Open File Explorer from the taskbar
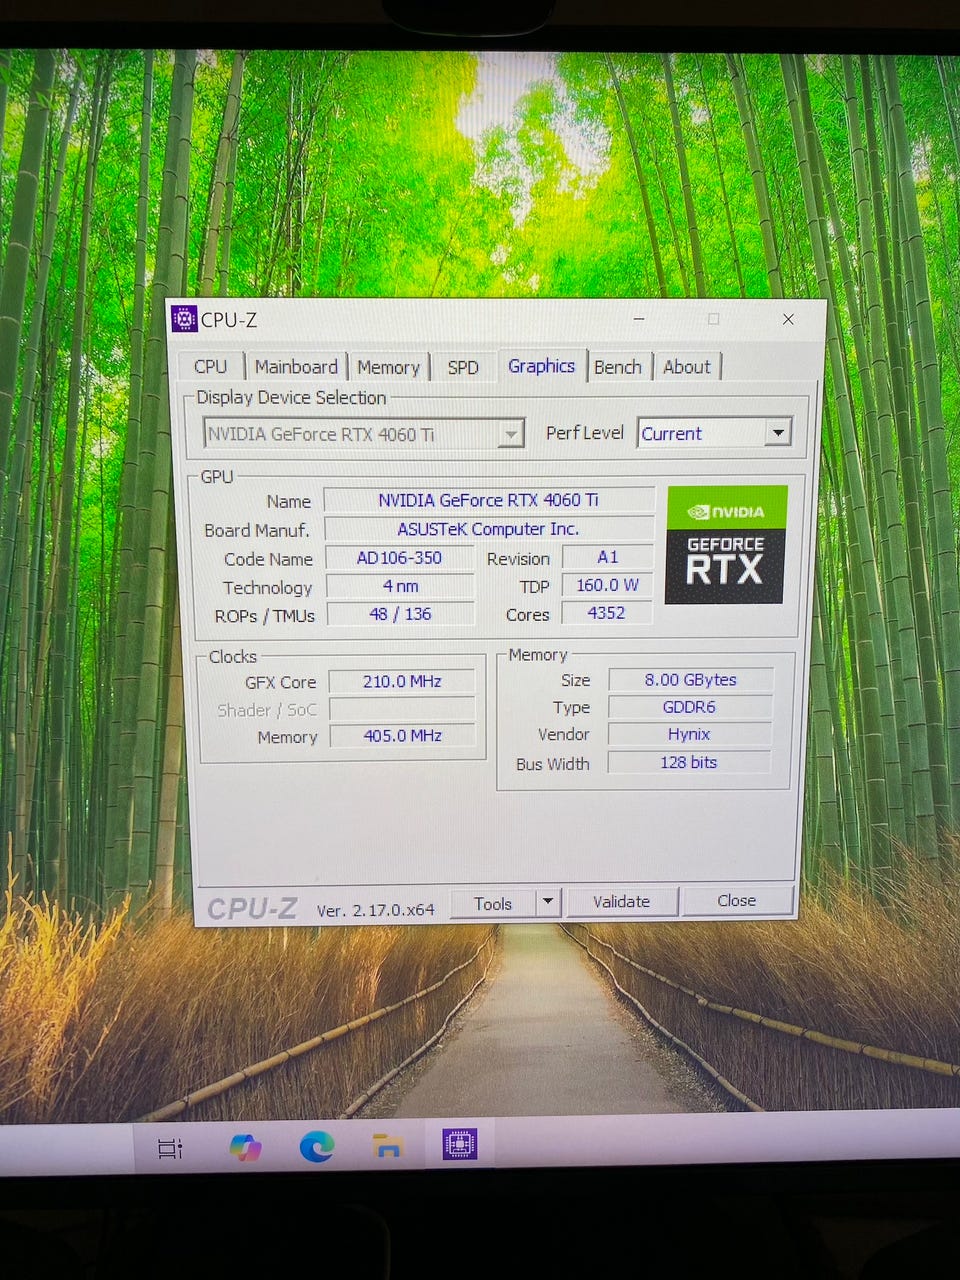This screenshot has width=960, height=1280. click(388, 1145)
